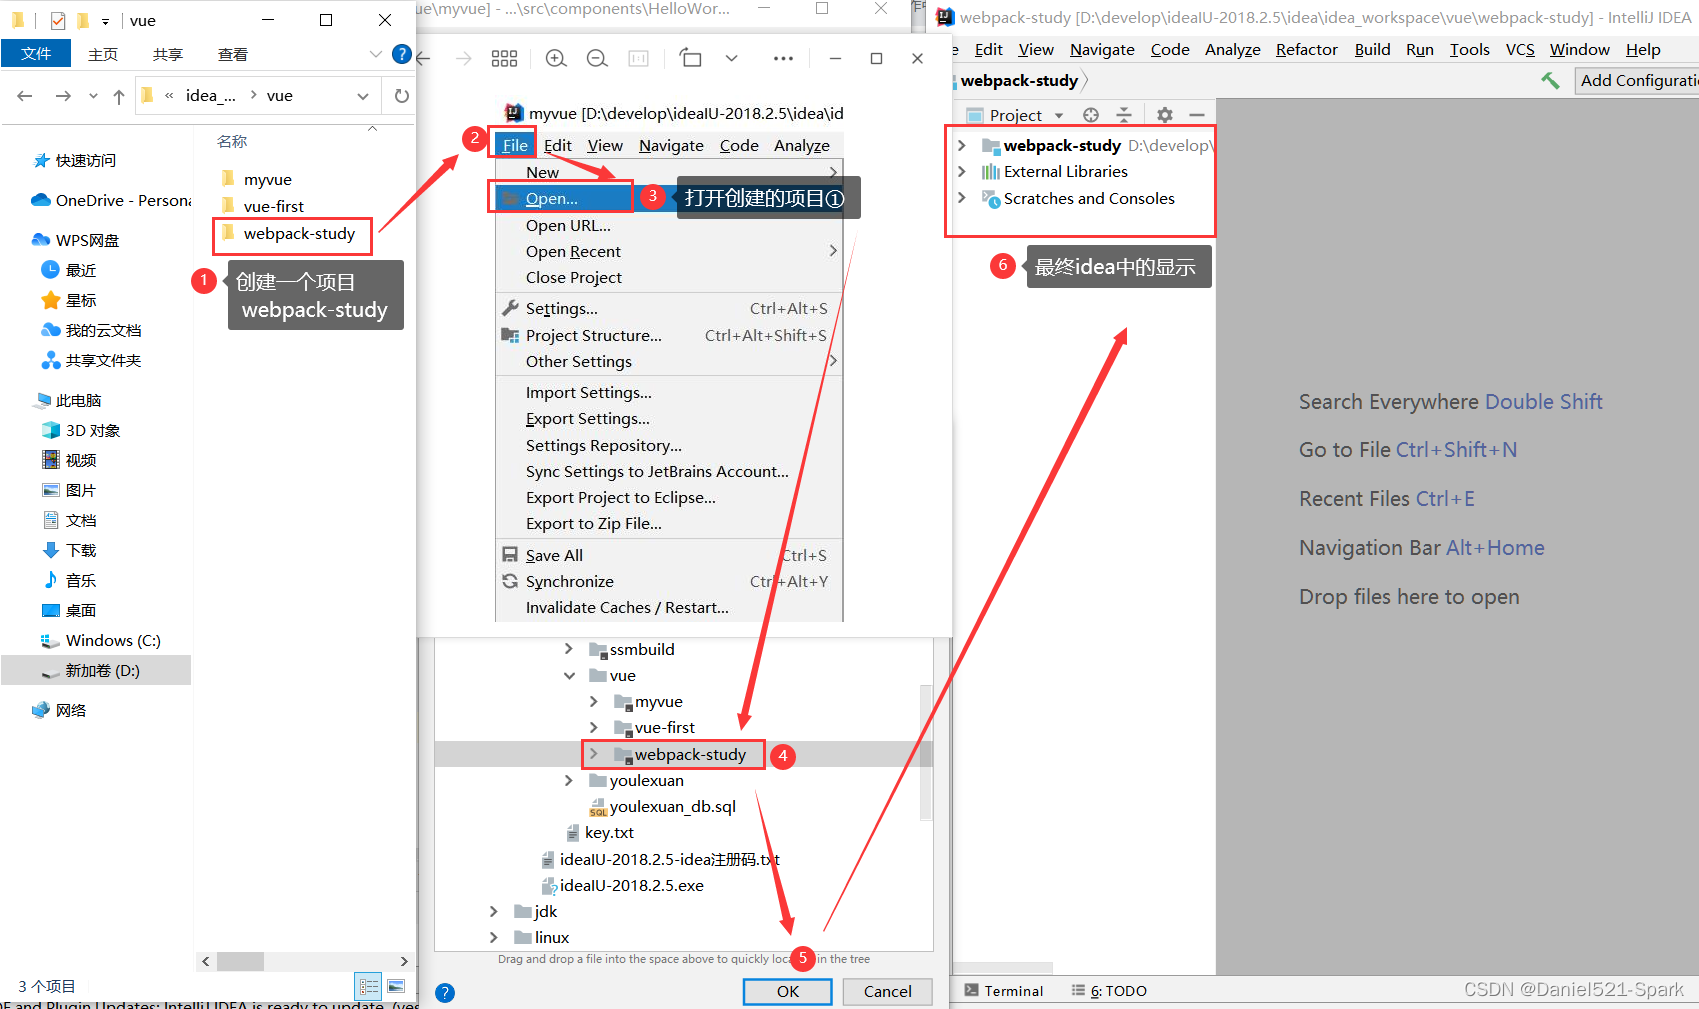1699x1009 pixels.
Task: Open the more options ellipsis in image viewer
Action: tap(783, 59)
